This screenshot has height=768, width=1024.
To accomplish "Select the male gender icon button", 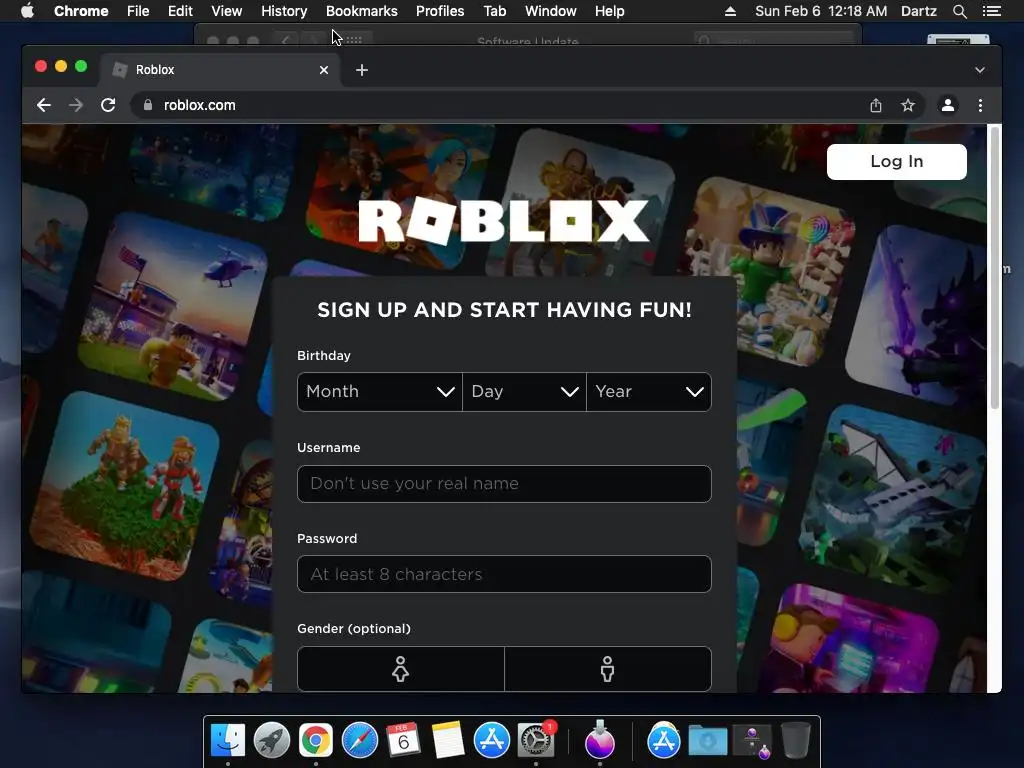I will click(608, 669).
